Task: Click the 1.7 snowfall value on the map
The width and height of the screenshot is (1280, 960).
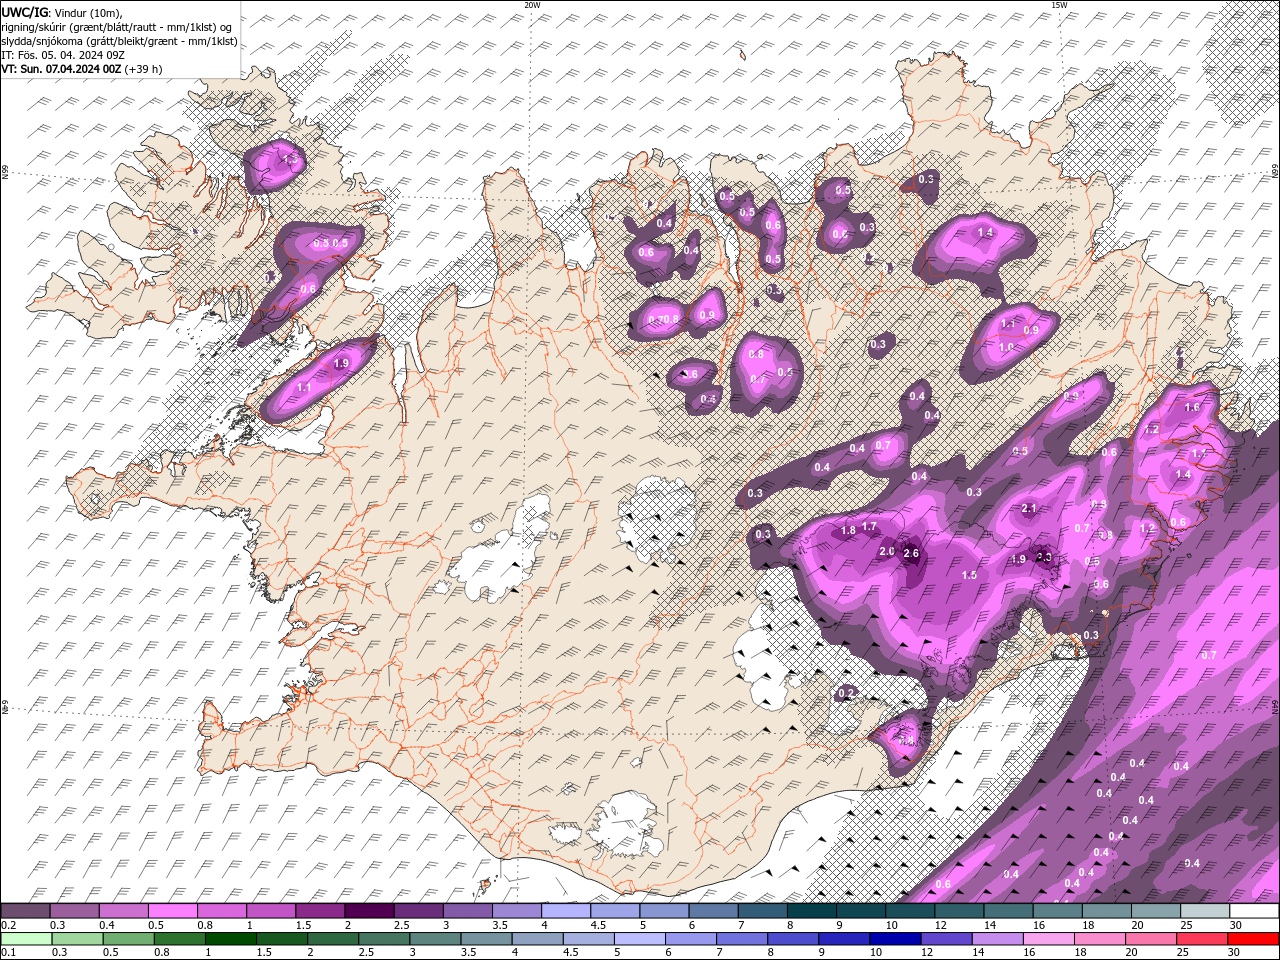Action: click(x=869, y=526)
